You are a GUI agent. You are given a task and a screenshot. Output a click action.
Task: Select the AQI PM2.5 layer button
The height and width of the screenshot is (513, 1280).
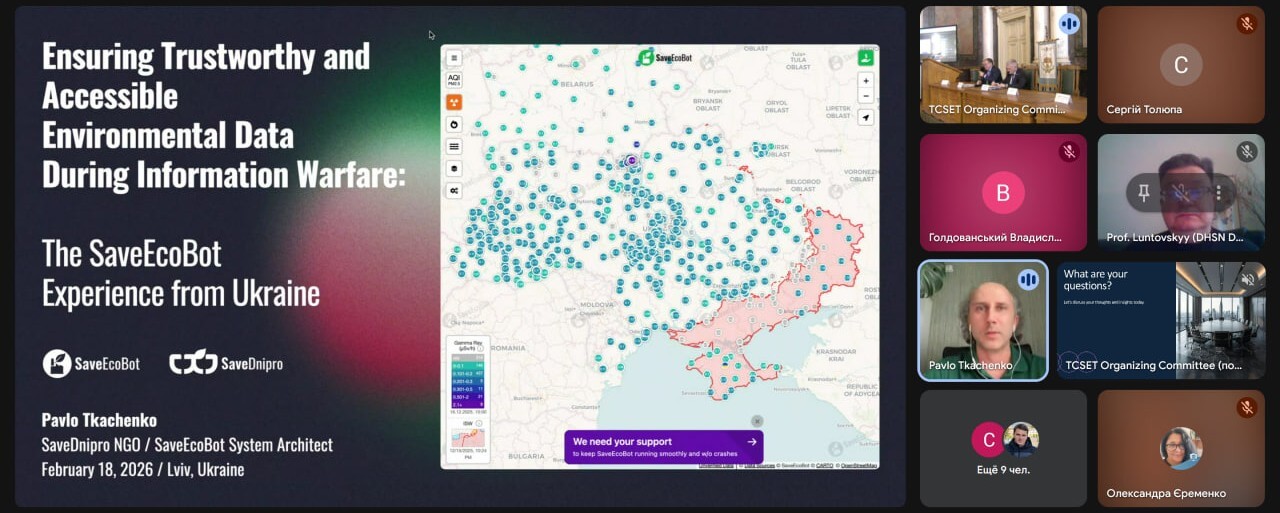tap(454, 80)
